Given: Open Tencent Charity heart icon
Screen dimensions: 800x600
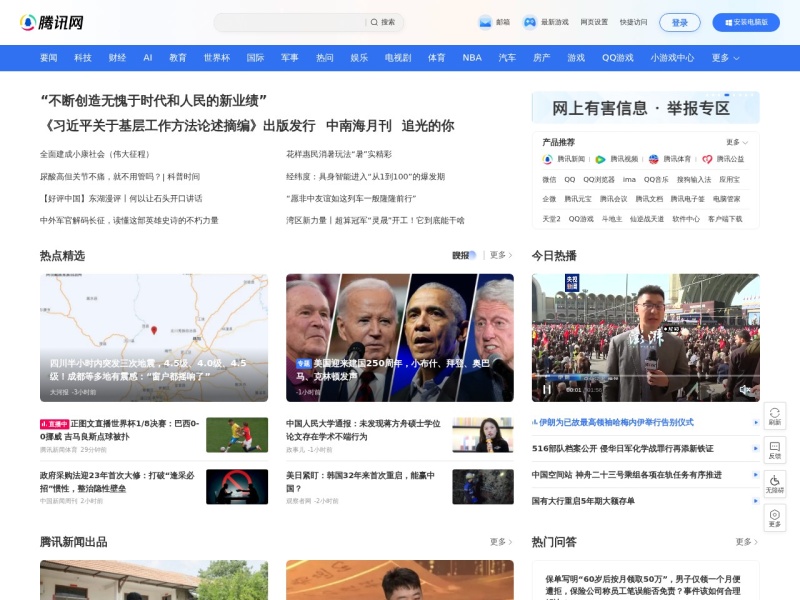Looking at the screenshot, I should point(707,159).
